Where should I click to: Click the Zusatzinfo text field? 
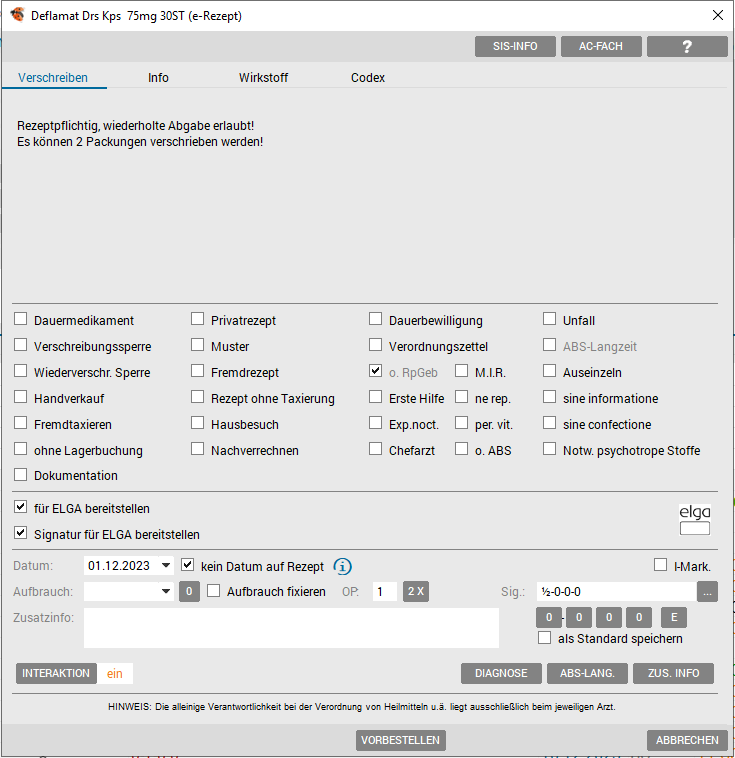tap(291, 628)
